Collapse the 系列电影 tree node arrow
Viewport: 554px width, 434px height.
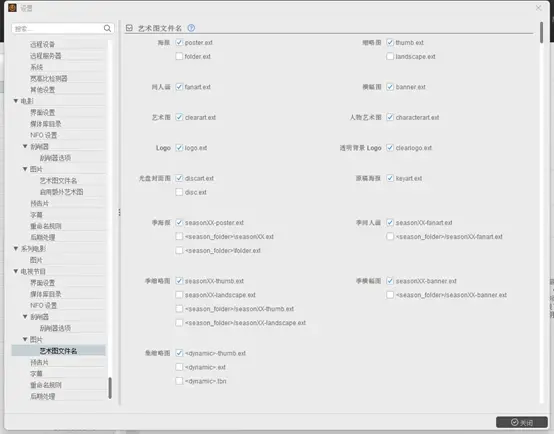[16, 248]
